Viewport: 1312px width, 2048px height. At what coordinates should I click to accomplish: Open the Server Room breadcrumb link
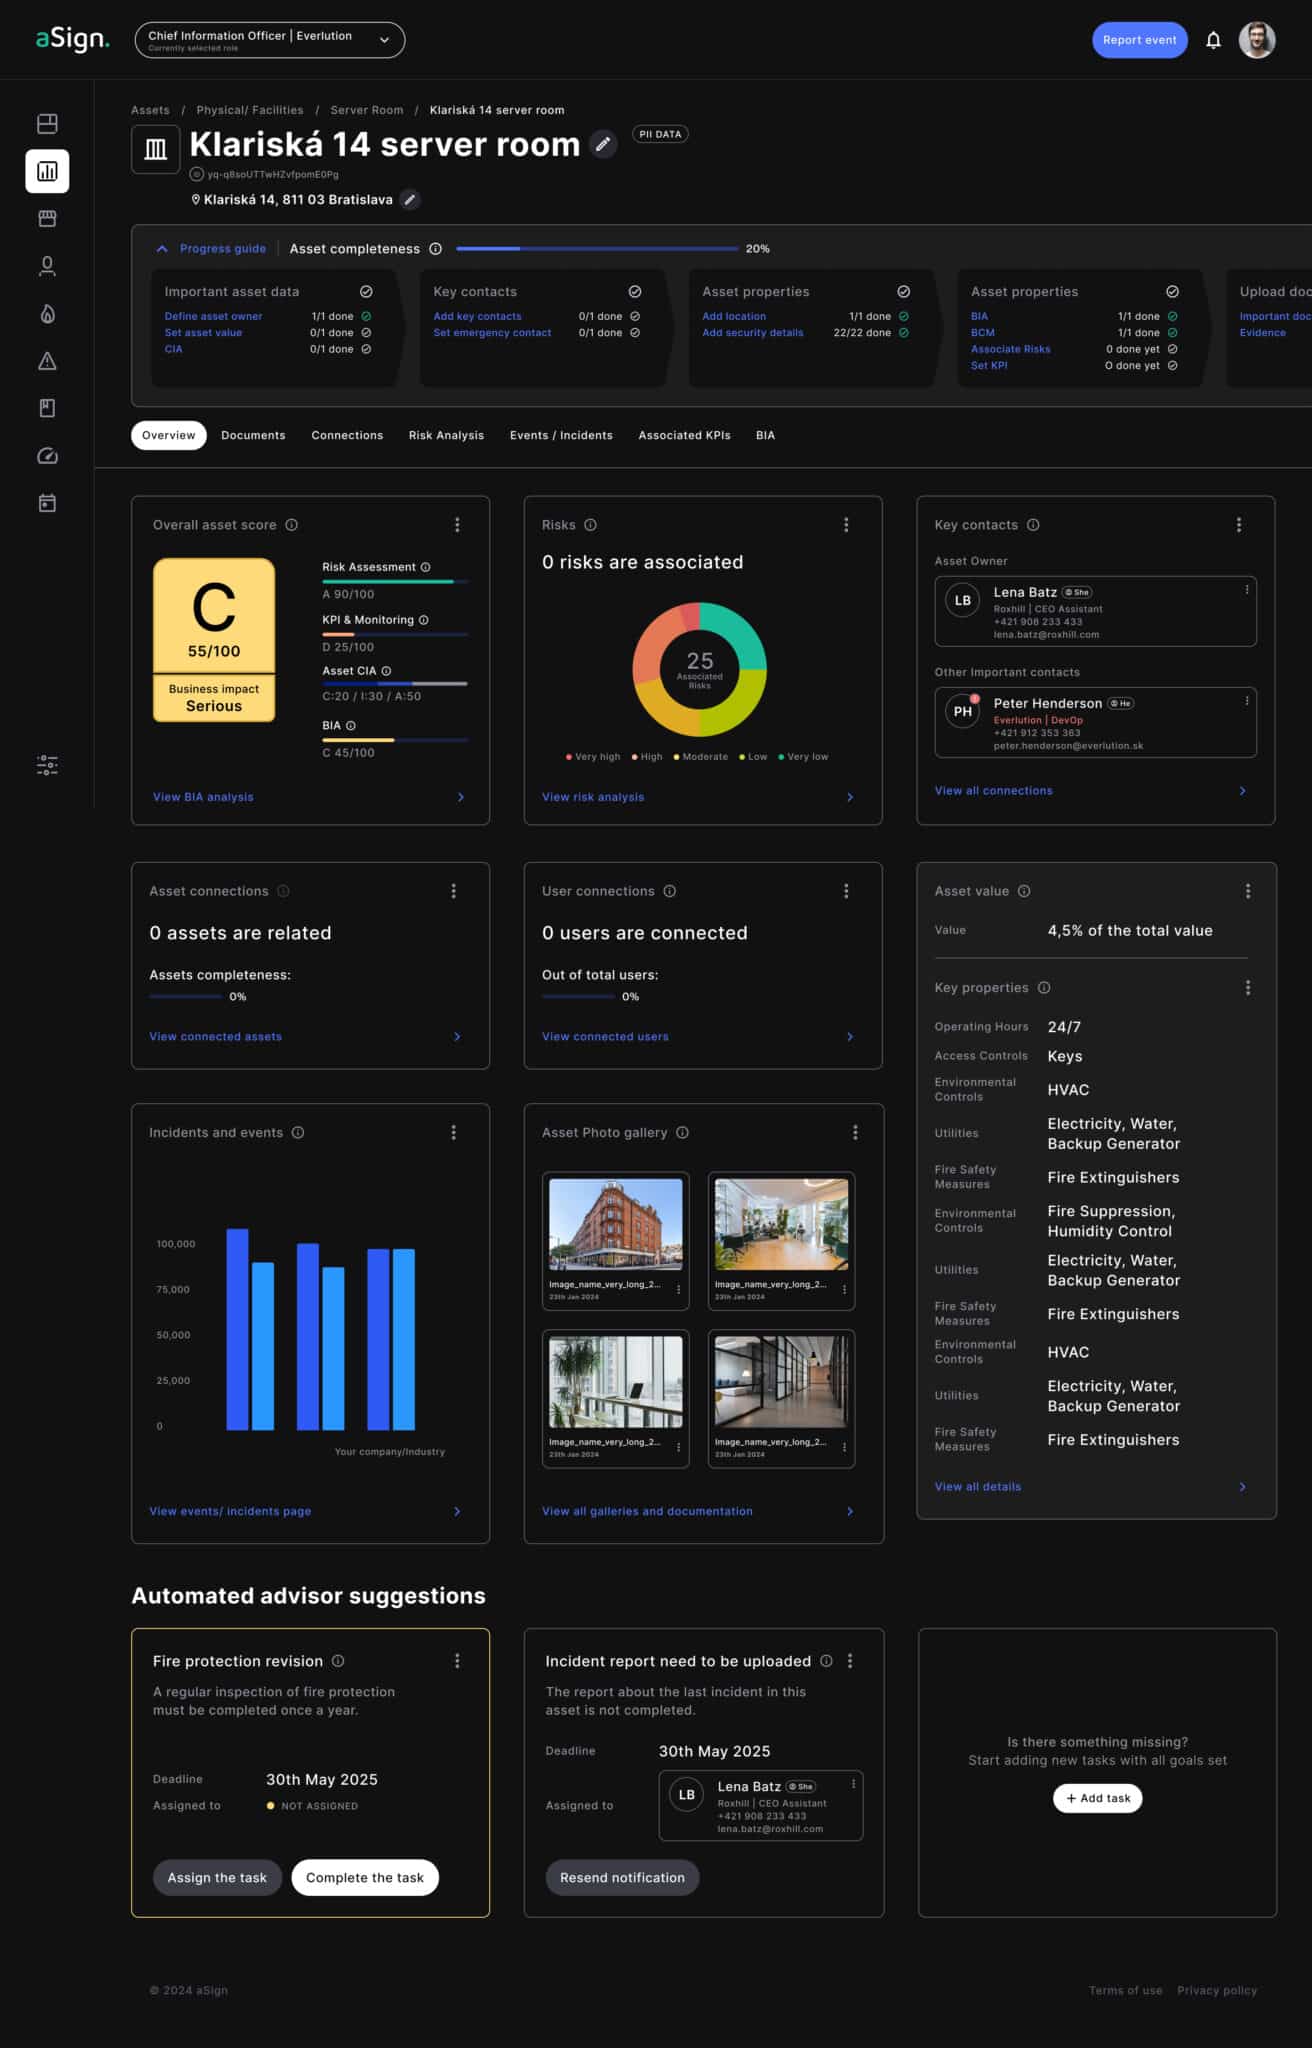click(367, 110)
